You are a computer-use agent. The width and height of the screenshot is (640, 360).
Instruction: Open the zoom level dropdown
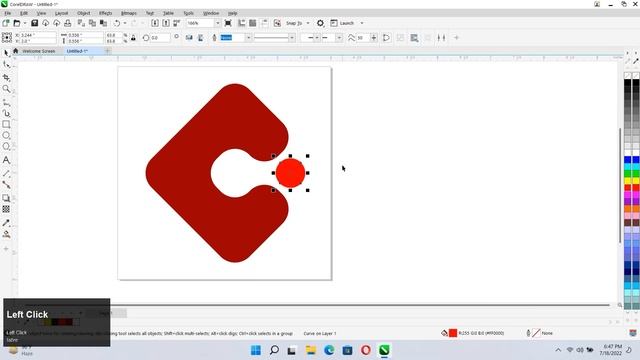pyautogui.click(x=217, y=23)
